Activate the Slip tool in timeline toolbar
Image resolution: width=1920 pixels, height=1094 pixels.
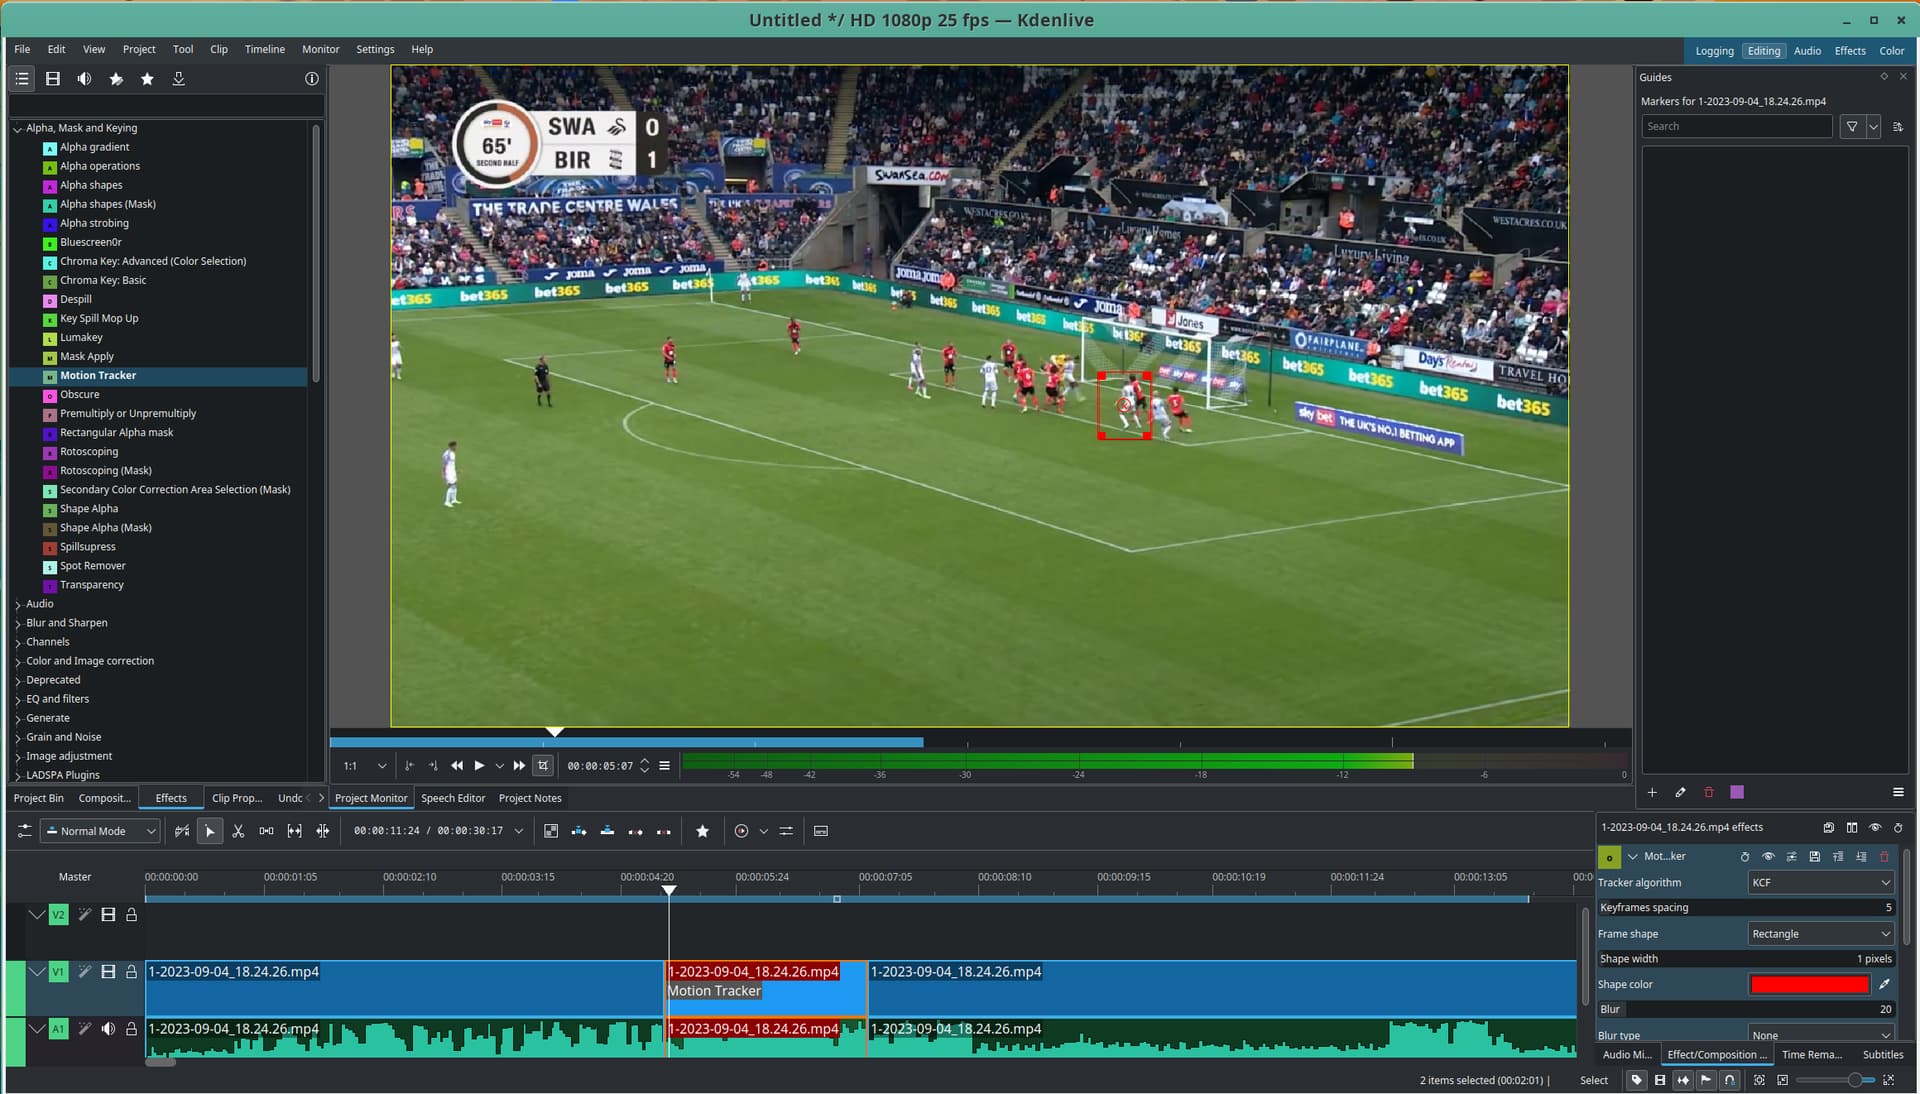(x=294, y=831)
